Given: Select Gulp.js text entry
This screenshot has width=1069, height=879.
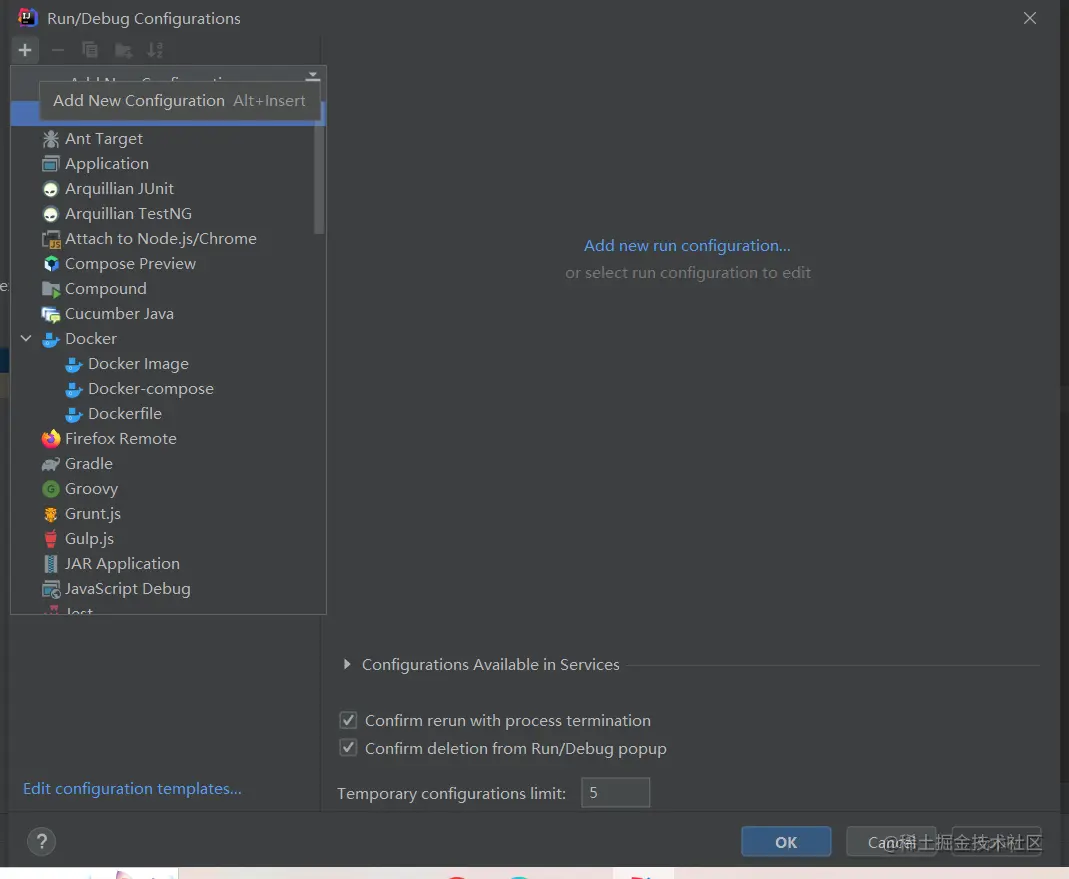Looking at the screenshot, I should click(x=89, y=539).
